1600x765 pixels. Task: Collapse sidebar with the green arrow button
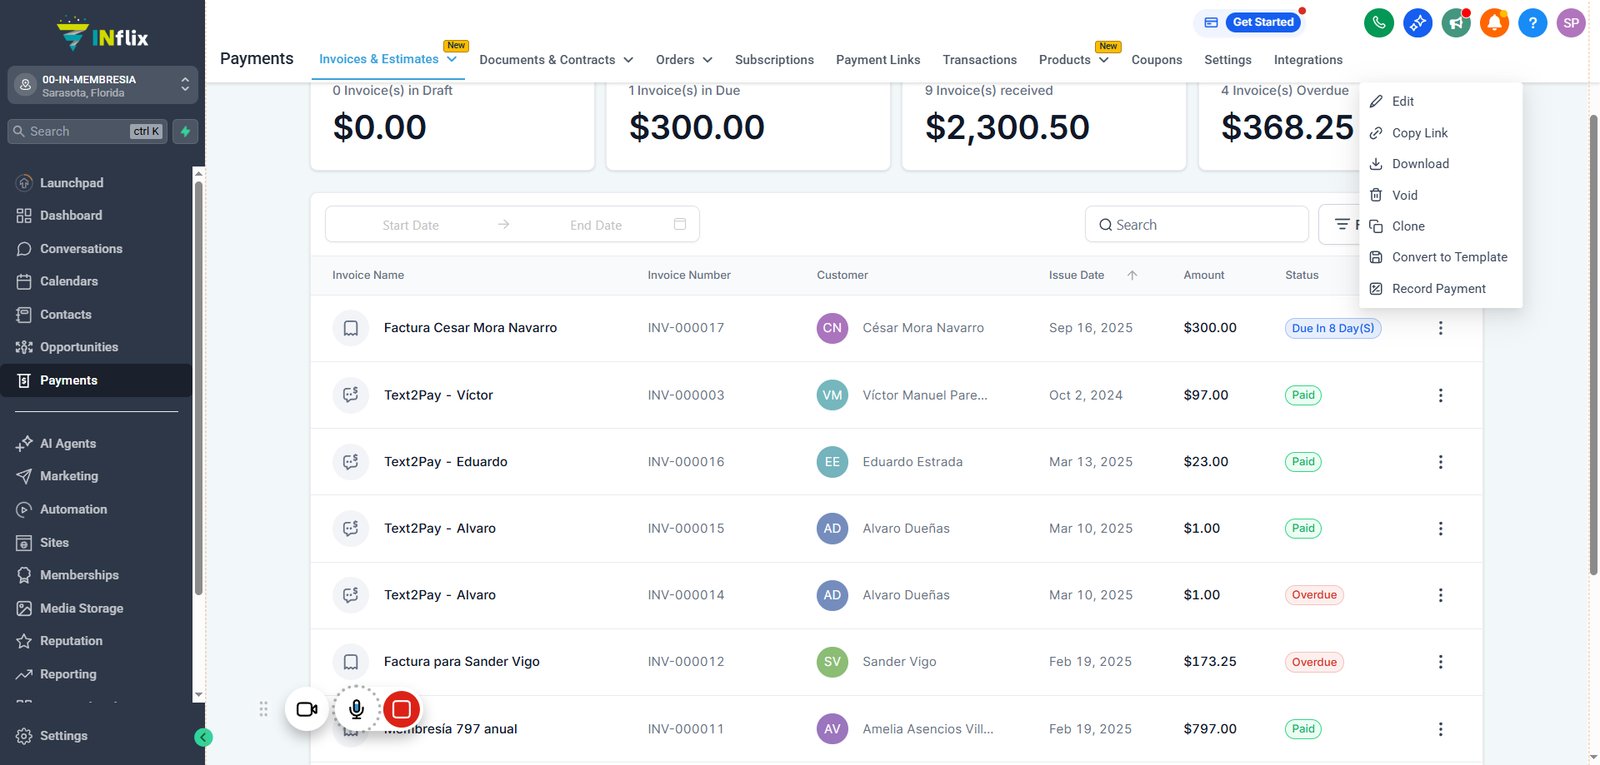point(203,738)
